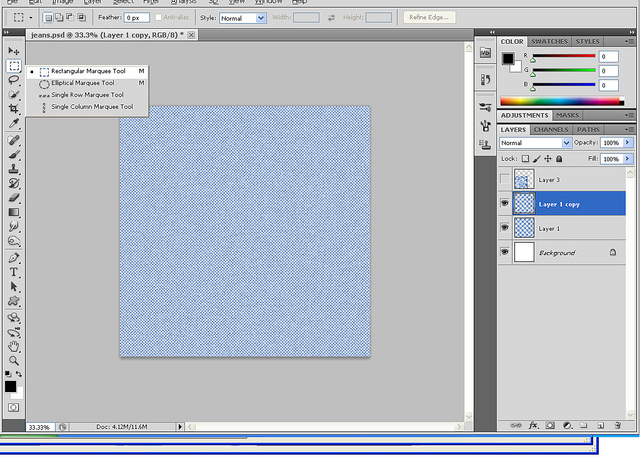Screen dimensions: 640x464
Task: Click Add to selection mode button
Action: 60,18
